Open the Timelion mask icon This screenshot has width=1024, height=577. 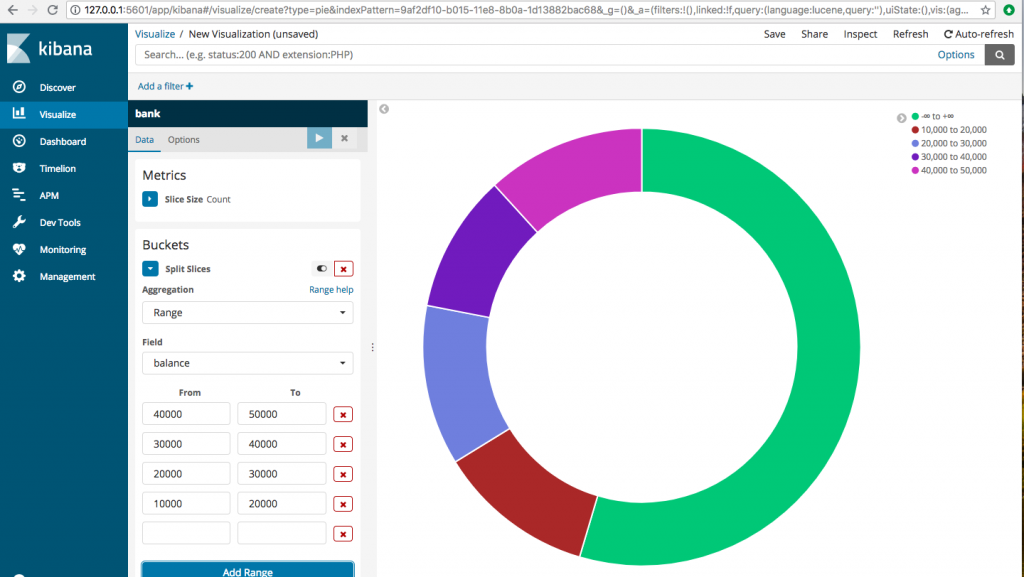(x=20, y=168)
